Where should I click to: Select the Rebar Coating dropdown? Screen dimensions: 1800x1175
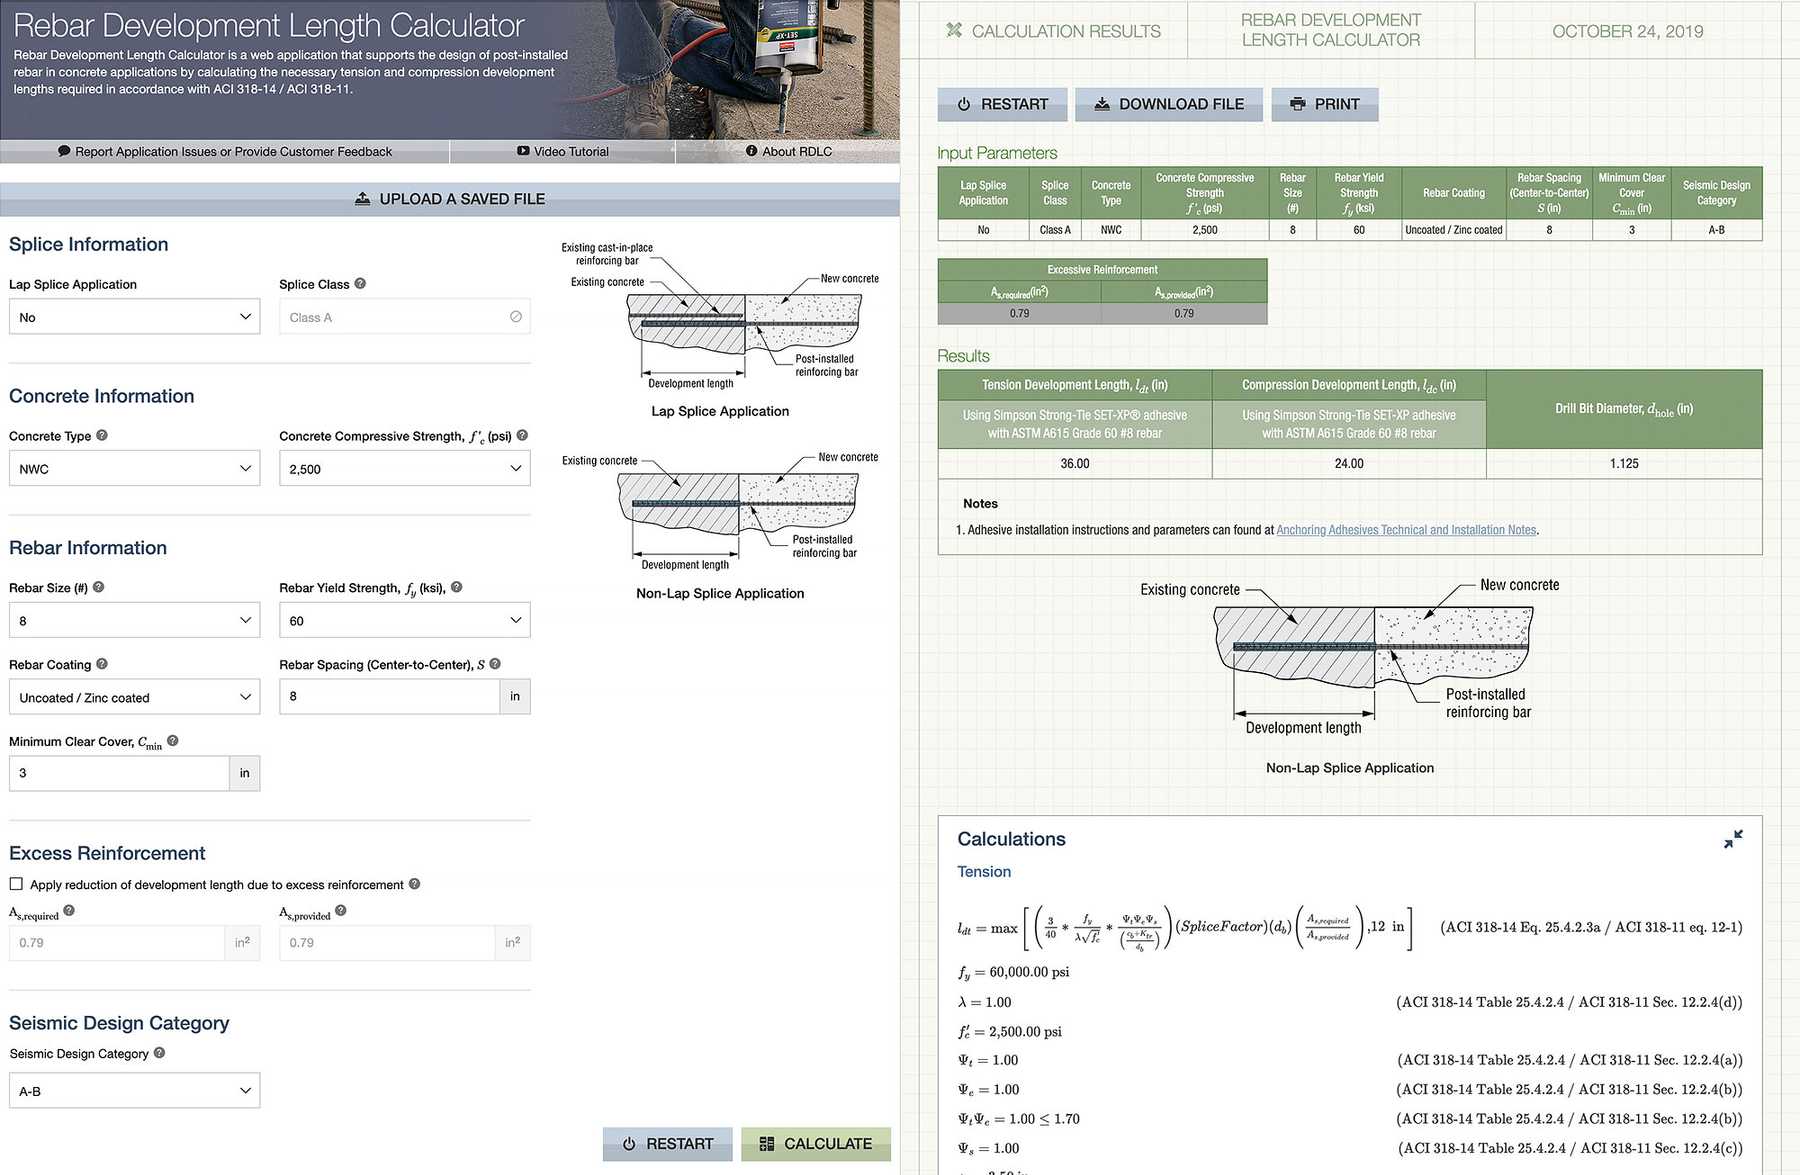click(x=134, y=698)
